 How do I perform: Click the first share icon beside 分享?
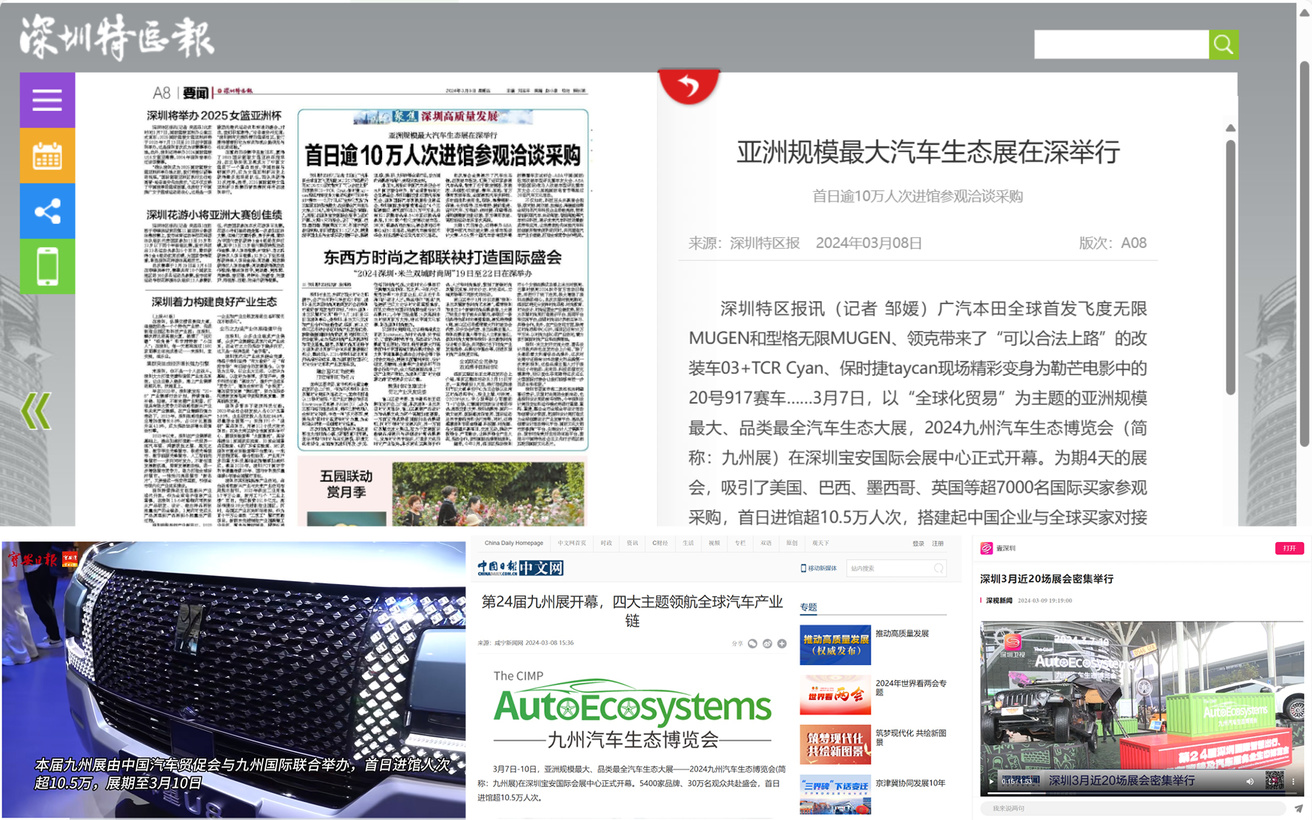[753, 643]
